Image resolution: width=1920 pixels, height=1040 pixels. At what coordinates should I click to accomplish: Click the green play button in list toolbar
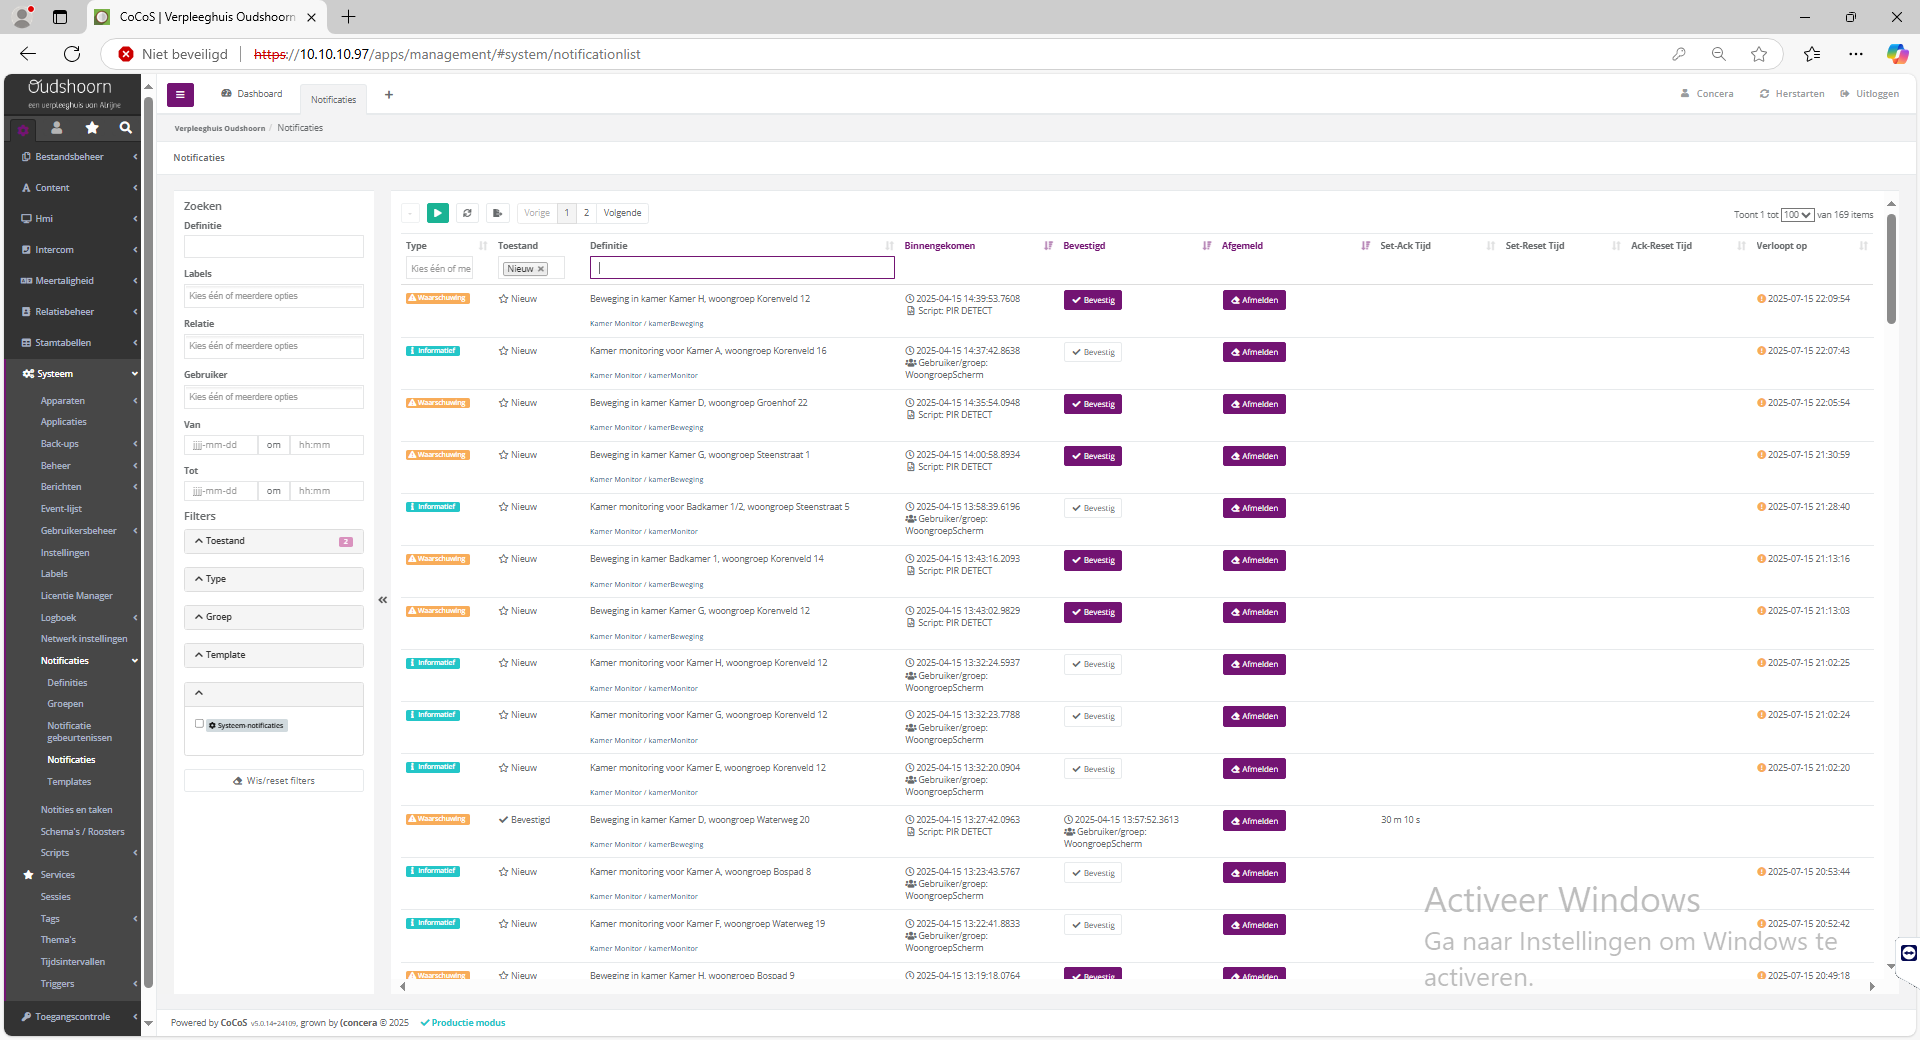[x=437, y=213]
